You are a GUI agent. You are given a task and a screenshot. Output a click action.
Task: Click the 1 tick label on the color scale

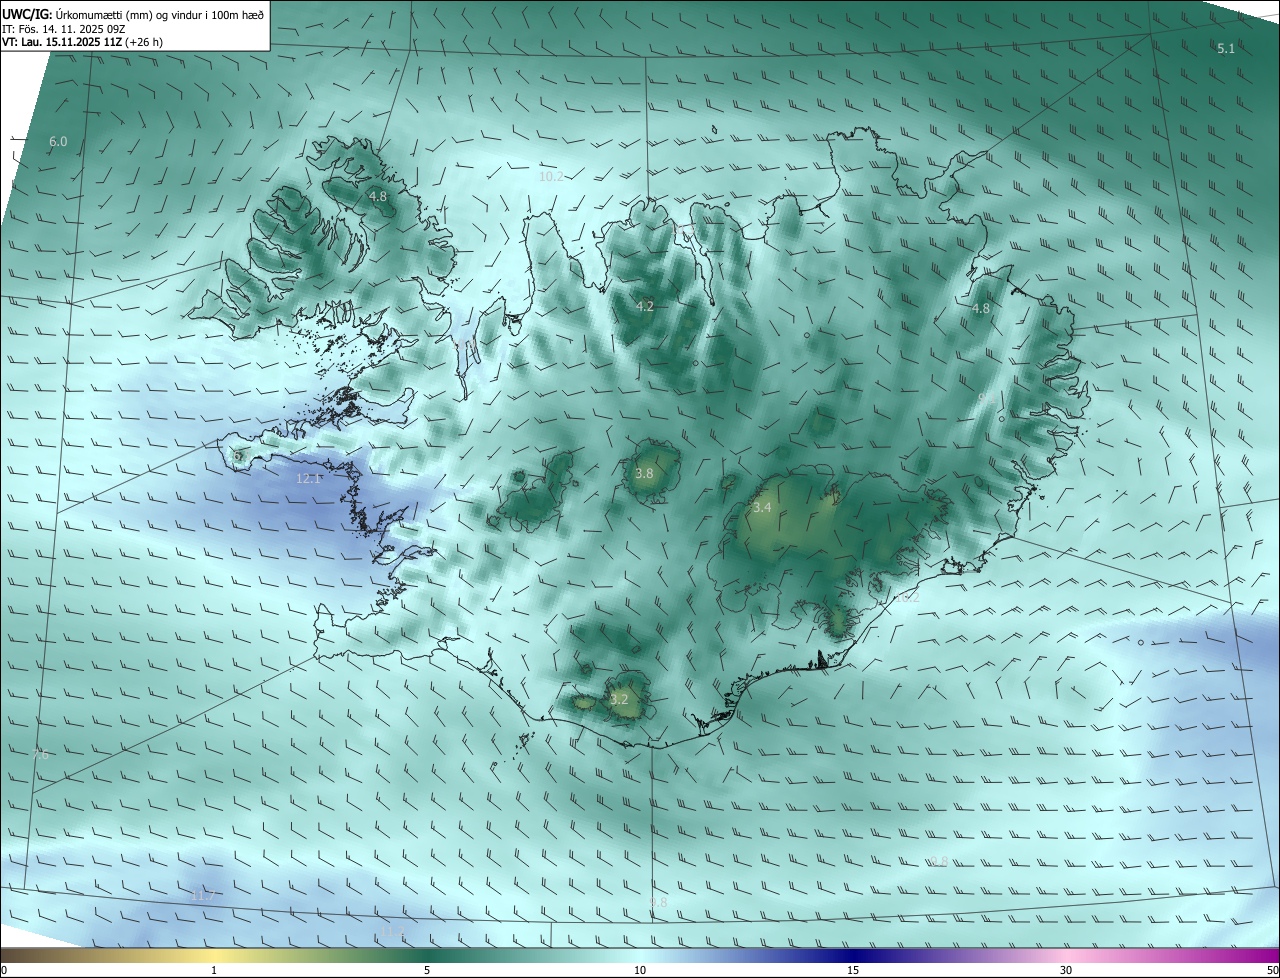click(x=214, y=970)
